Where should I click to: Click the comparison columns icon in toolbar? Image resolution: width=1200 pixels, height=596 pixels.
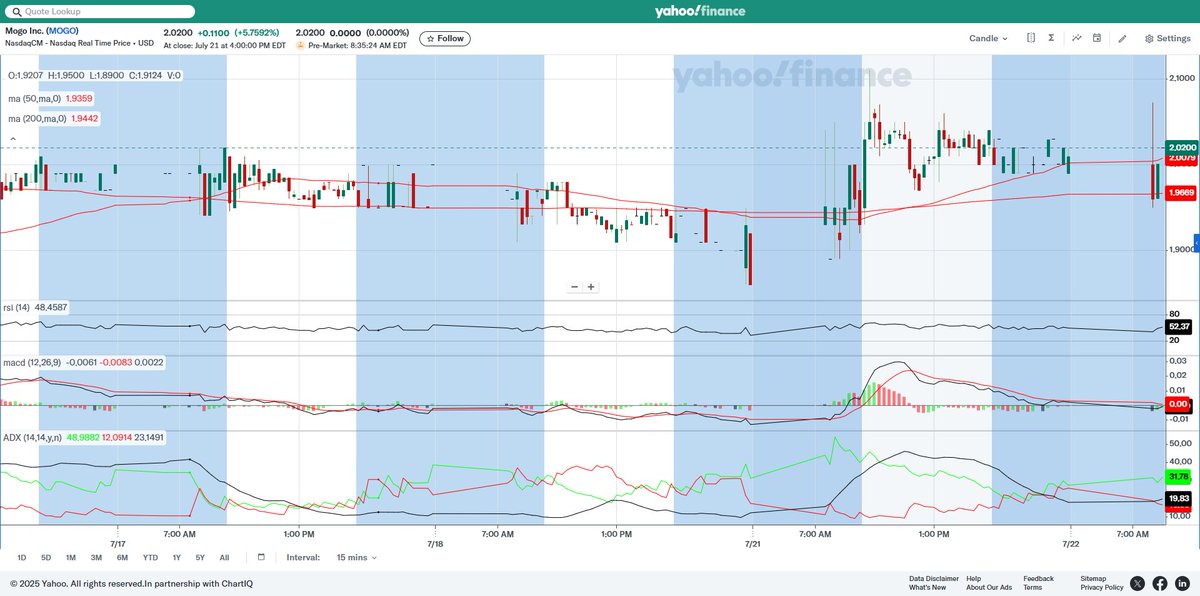[1030, 38]
